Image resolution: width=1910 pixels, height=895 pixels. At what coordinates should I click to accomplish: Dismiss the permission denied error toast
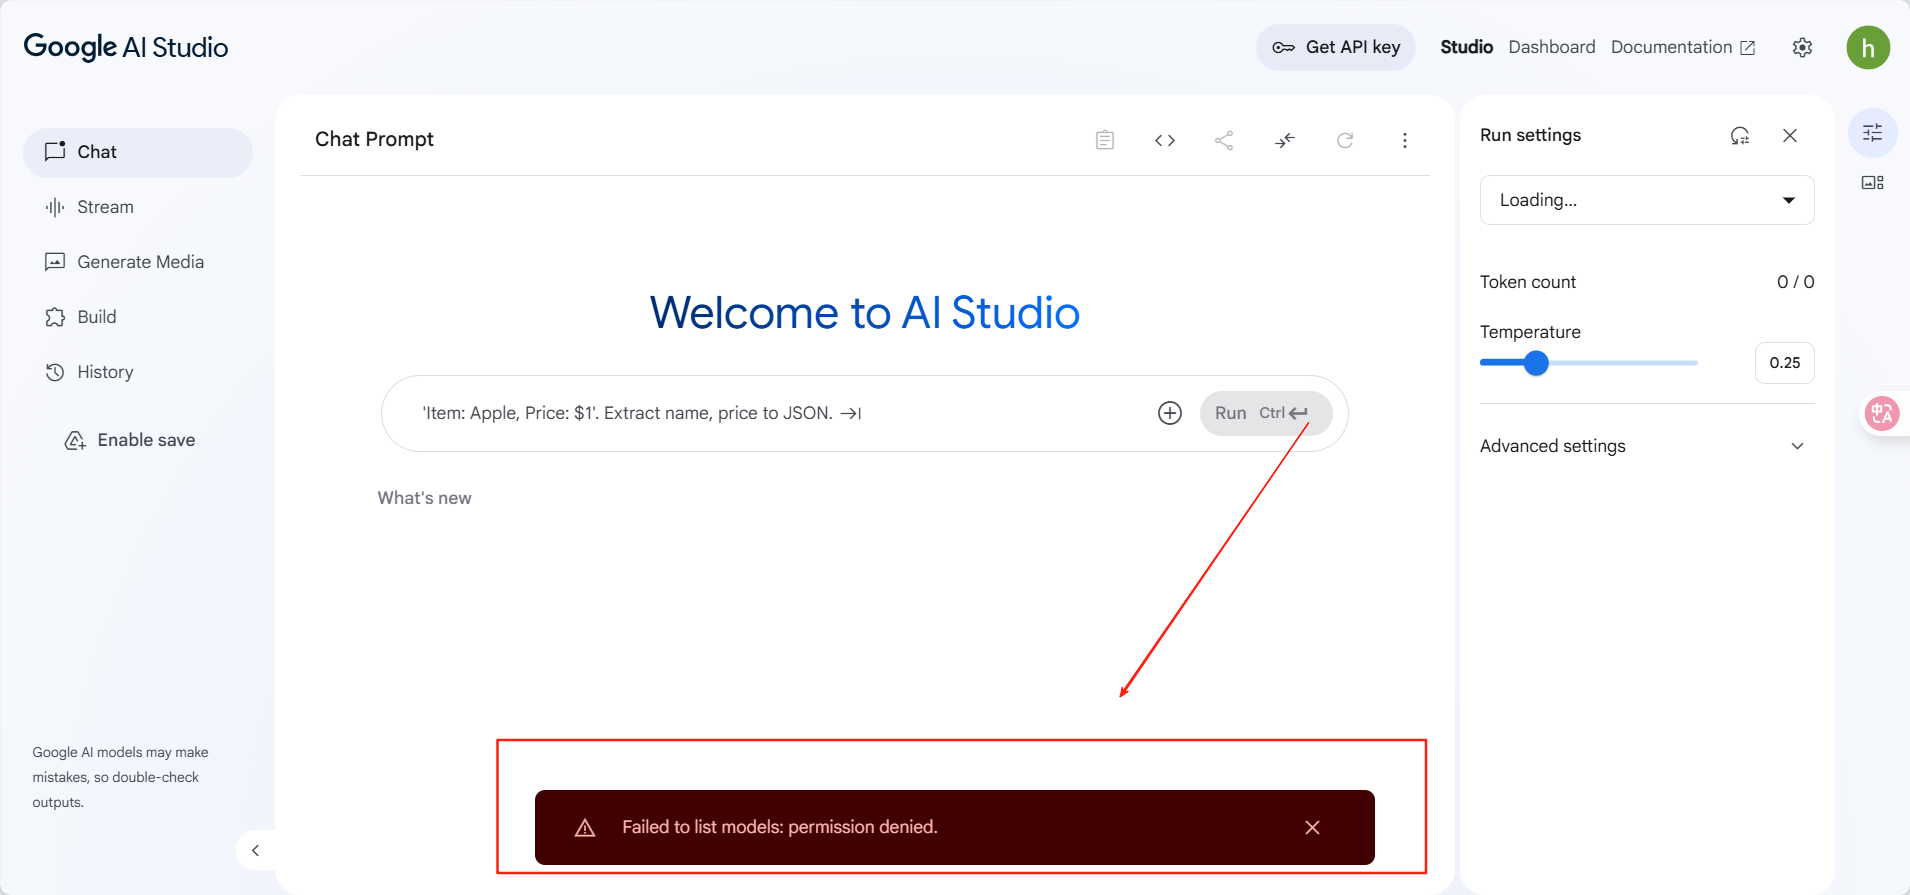pyautogui.click(x=1313, y=827)
